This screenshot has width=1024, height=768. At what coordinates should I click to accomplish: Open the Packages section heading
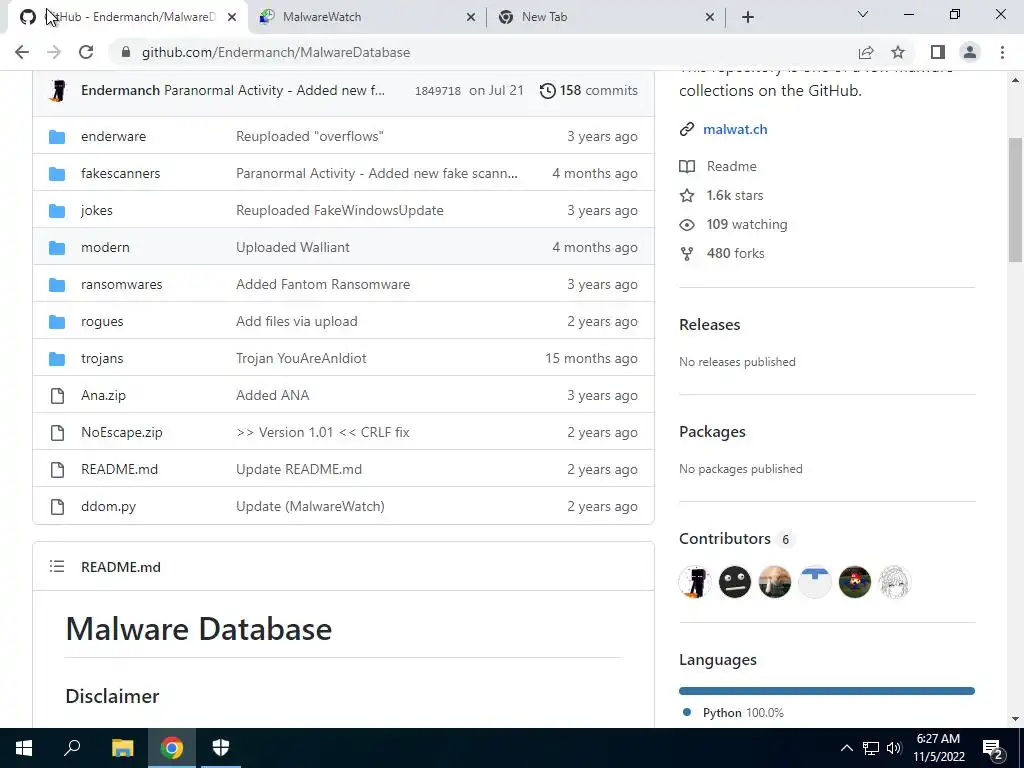point(712,432)
